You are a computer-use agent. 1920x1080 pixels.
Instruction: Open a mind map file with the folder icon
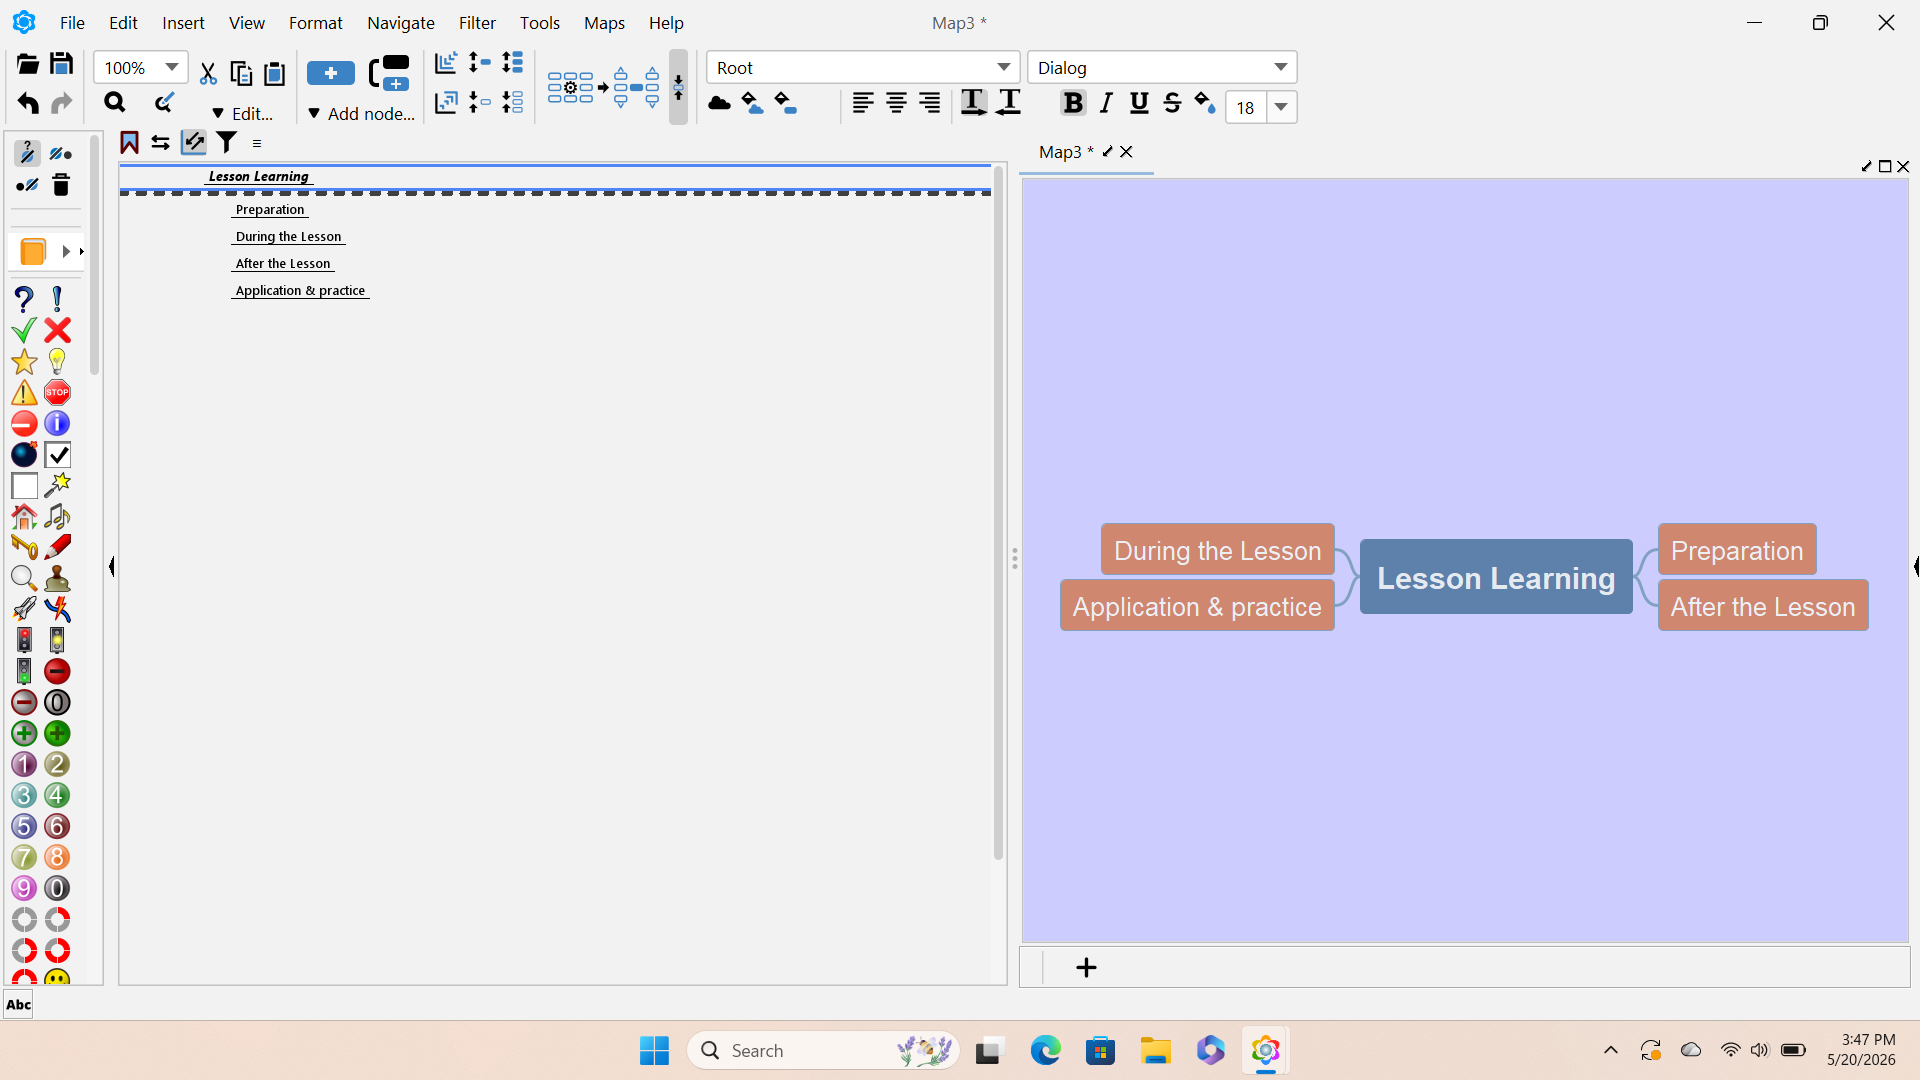coord(27,64)
